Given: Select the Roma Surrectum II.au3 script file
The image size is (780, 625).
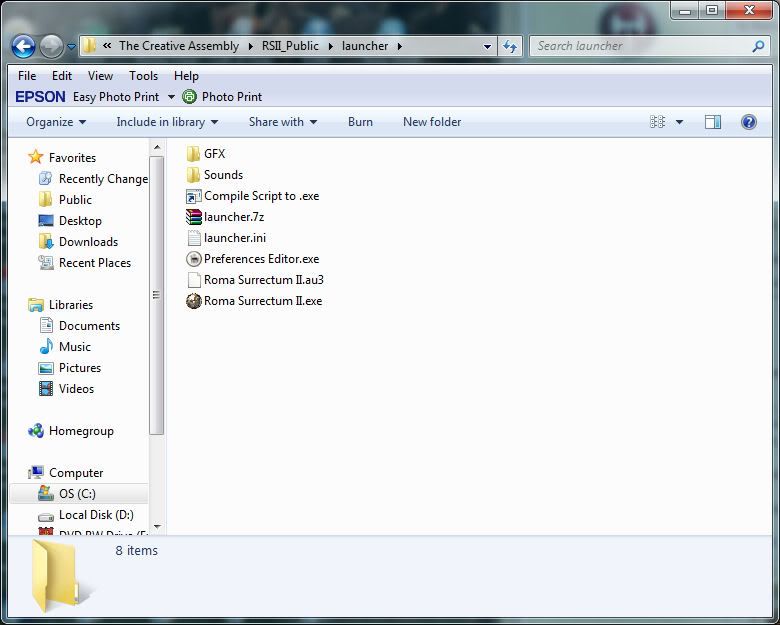Looking at the screenshot, I should tap(263, 280).
